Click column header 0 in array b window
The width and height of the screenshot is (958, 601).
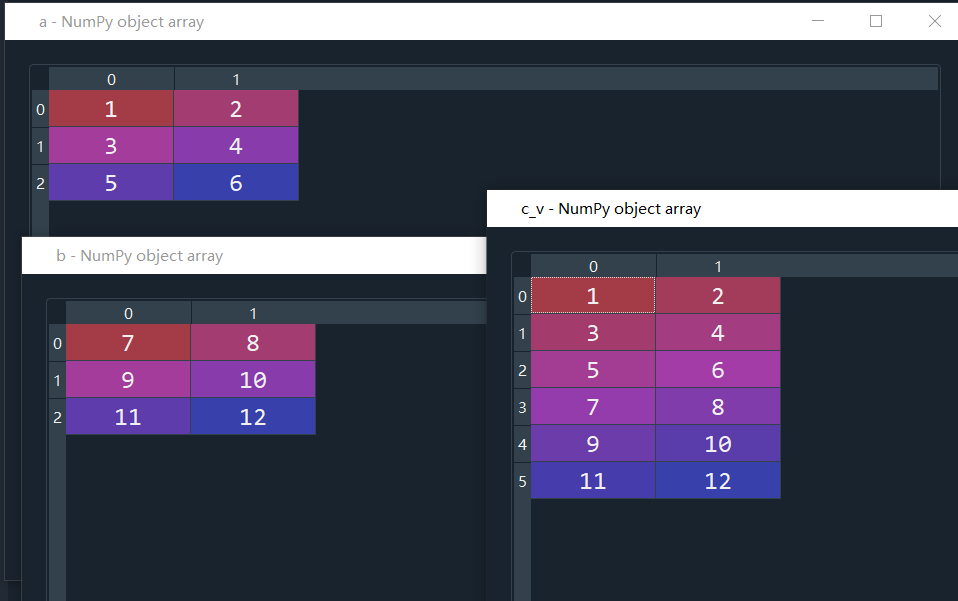(128, 313)
